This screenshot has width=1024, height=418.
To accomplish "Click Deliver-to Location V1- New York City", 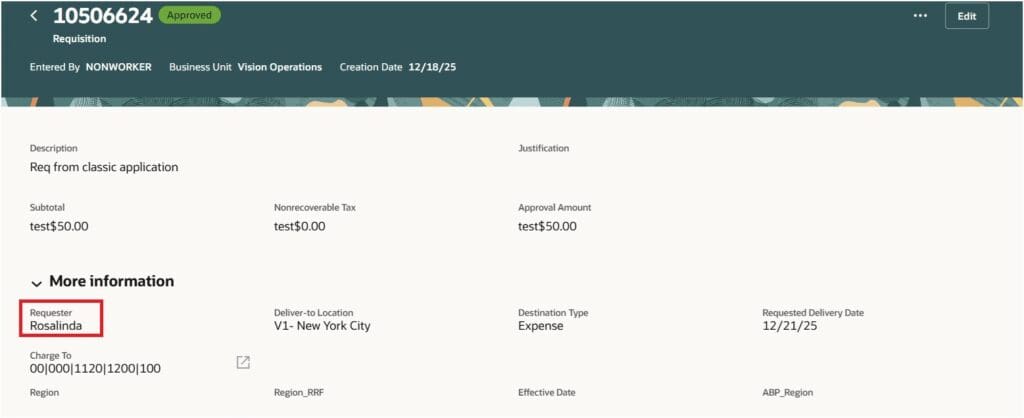I will (x=322, y=326).
